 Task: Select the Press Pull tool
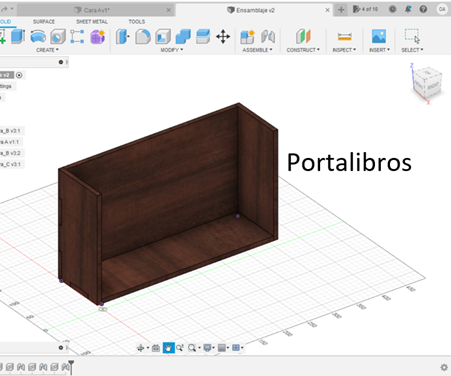pyautogui.click(x=122, y=36)
